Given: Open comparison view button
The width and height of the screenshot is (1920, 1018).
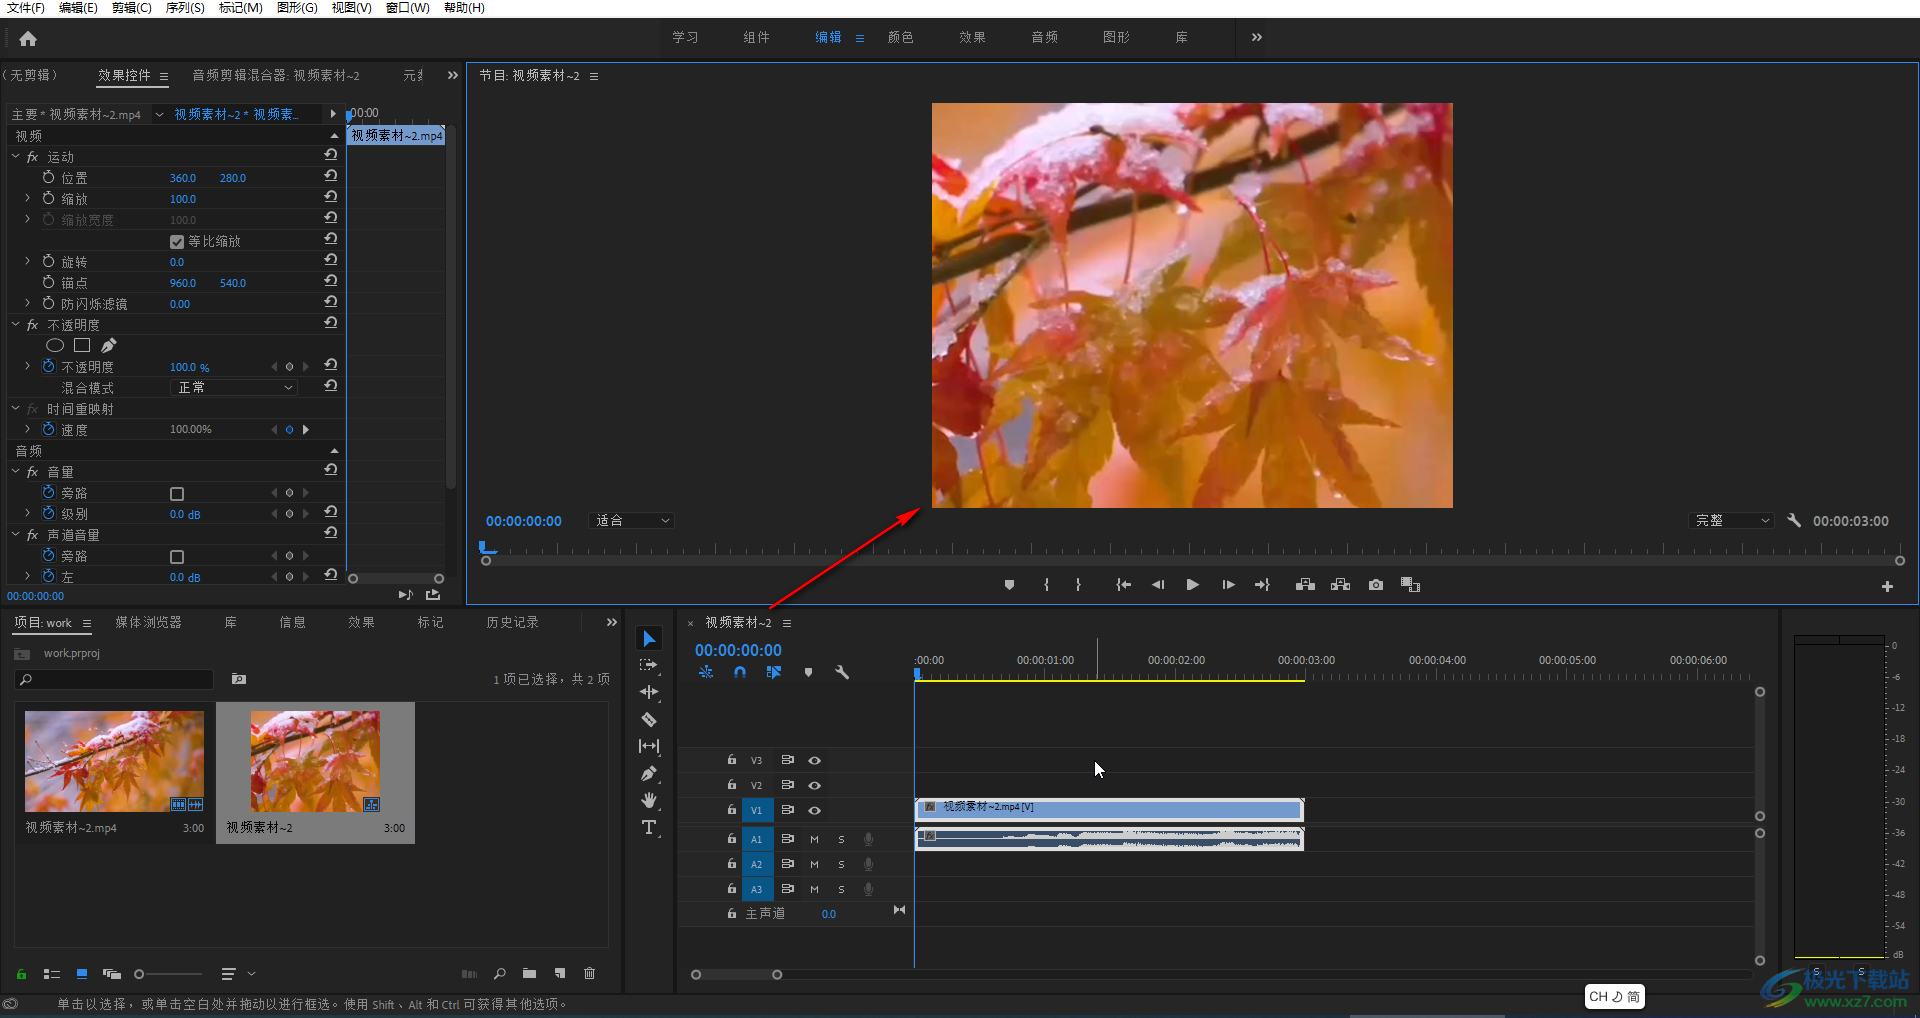Looking at the screenshot, I should [1410, 585].
